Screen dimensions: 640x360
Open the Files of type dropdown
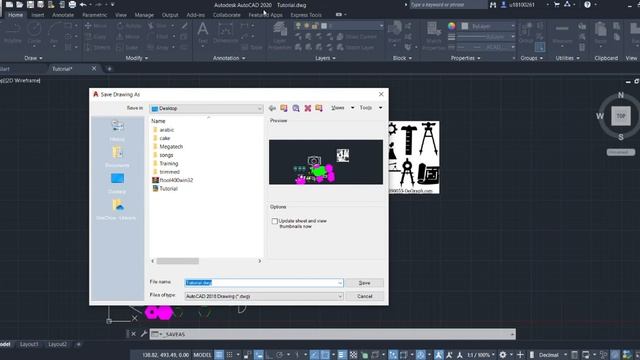click(x=264, y=296)
